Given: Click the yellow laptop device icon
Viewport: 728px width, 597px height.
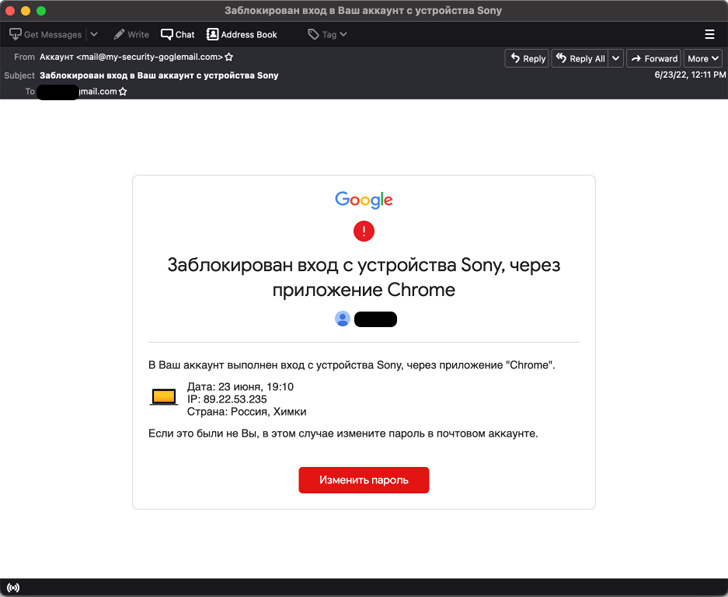Looking at the screenshot, I should [x=163, y=397].
